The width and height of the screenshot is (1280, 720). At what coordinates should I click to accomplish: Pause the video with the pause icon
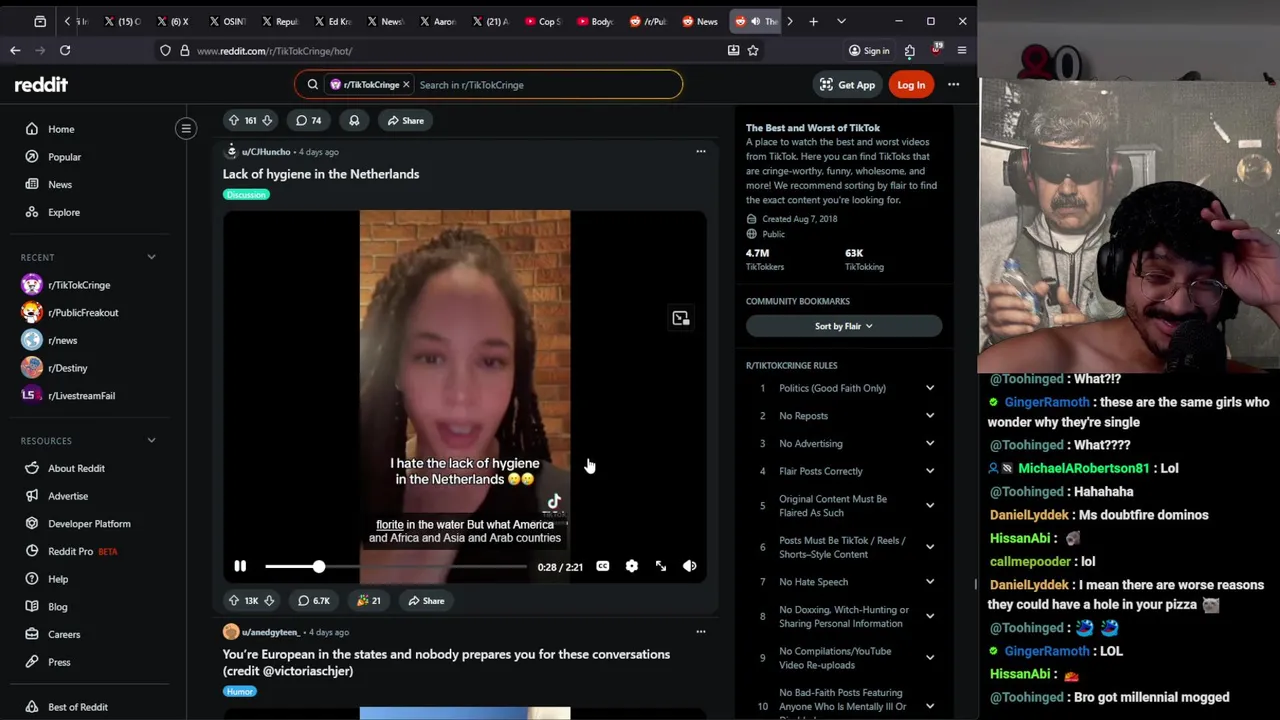tap(240, 567)
